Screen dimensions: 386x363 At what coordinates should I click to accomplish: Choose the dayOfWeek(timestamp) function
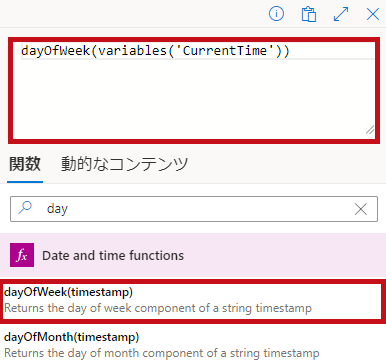pos(193,301)
